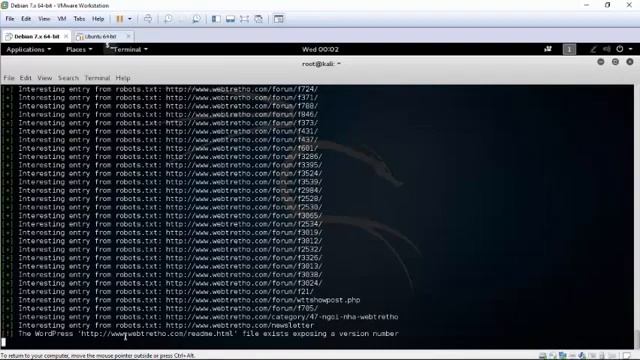Click Send Ctrl+Alt+Del icon in VMware toolbar
The width and height of the screenshot is (640, 360).
148,19
